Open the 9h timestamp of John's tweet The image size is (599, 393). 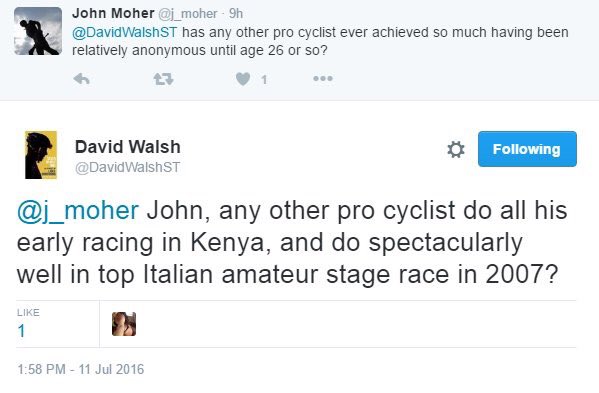pyautogui.click(x=236, y=14)
